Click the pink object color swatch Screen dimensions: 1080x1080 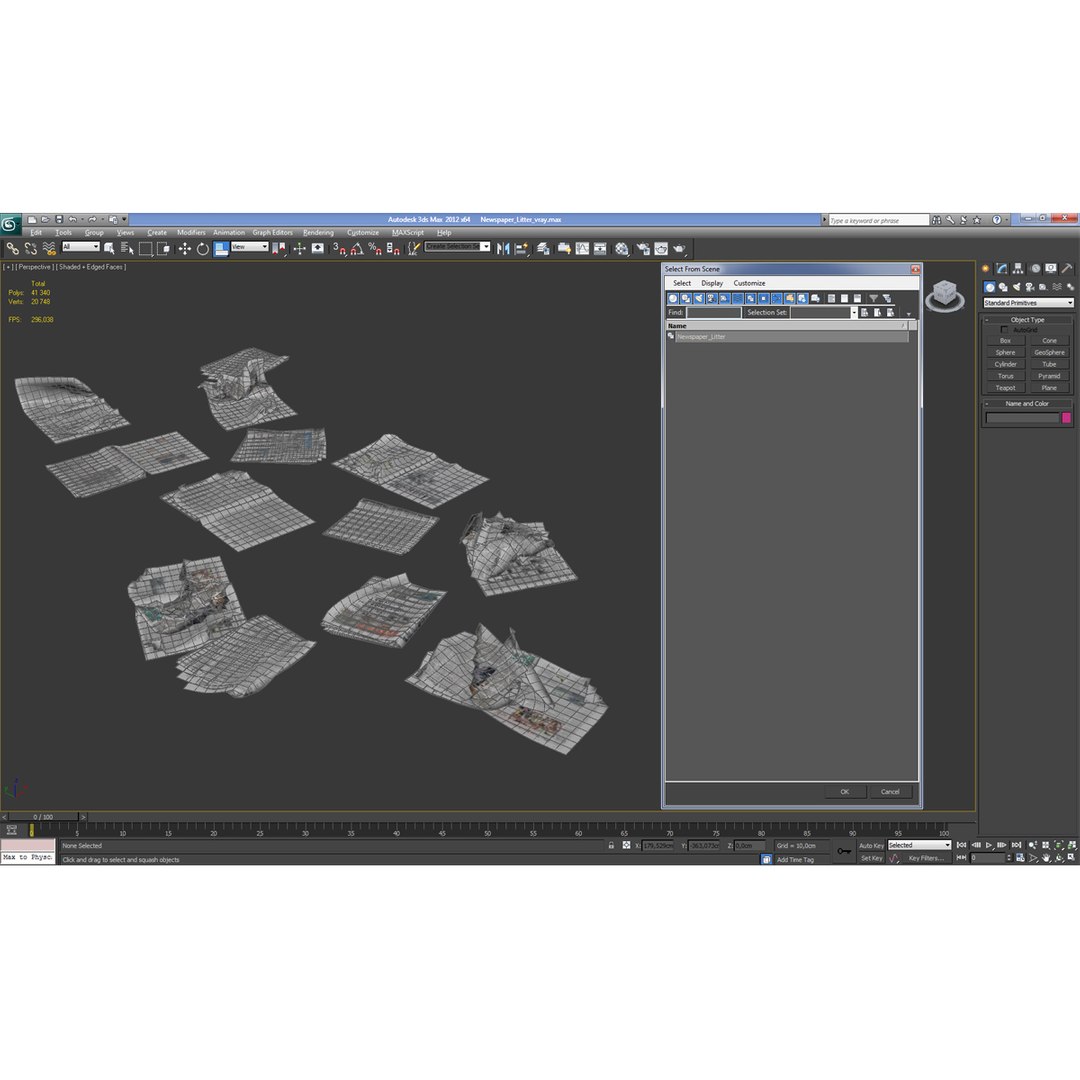coord(1066,418)
